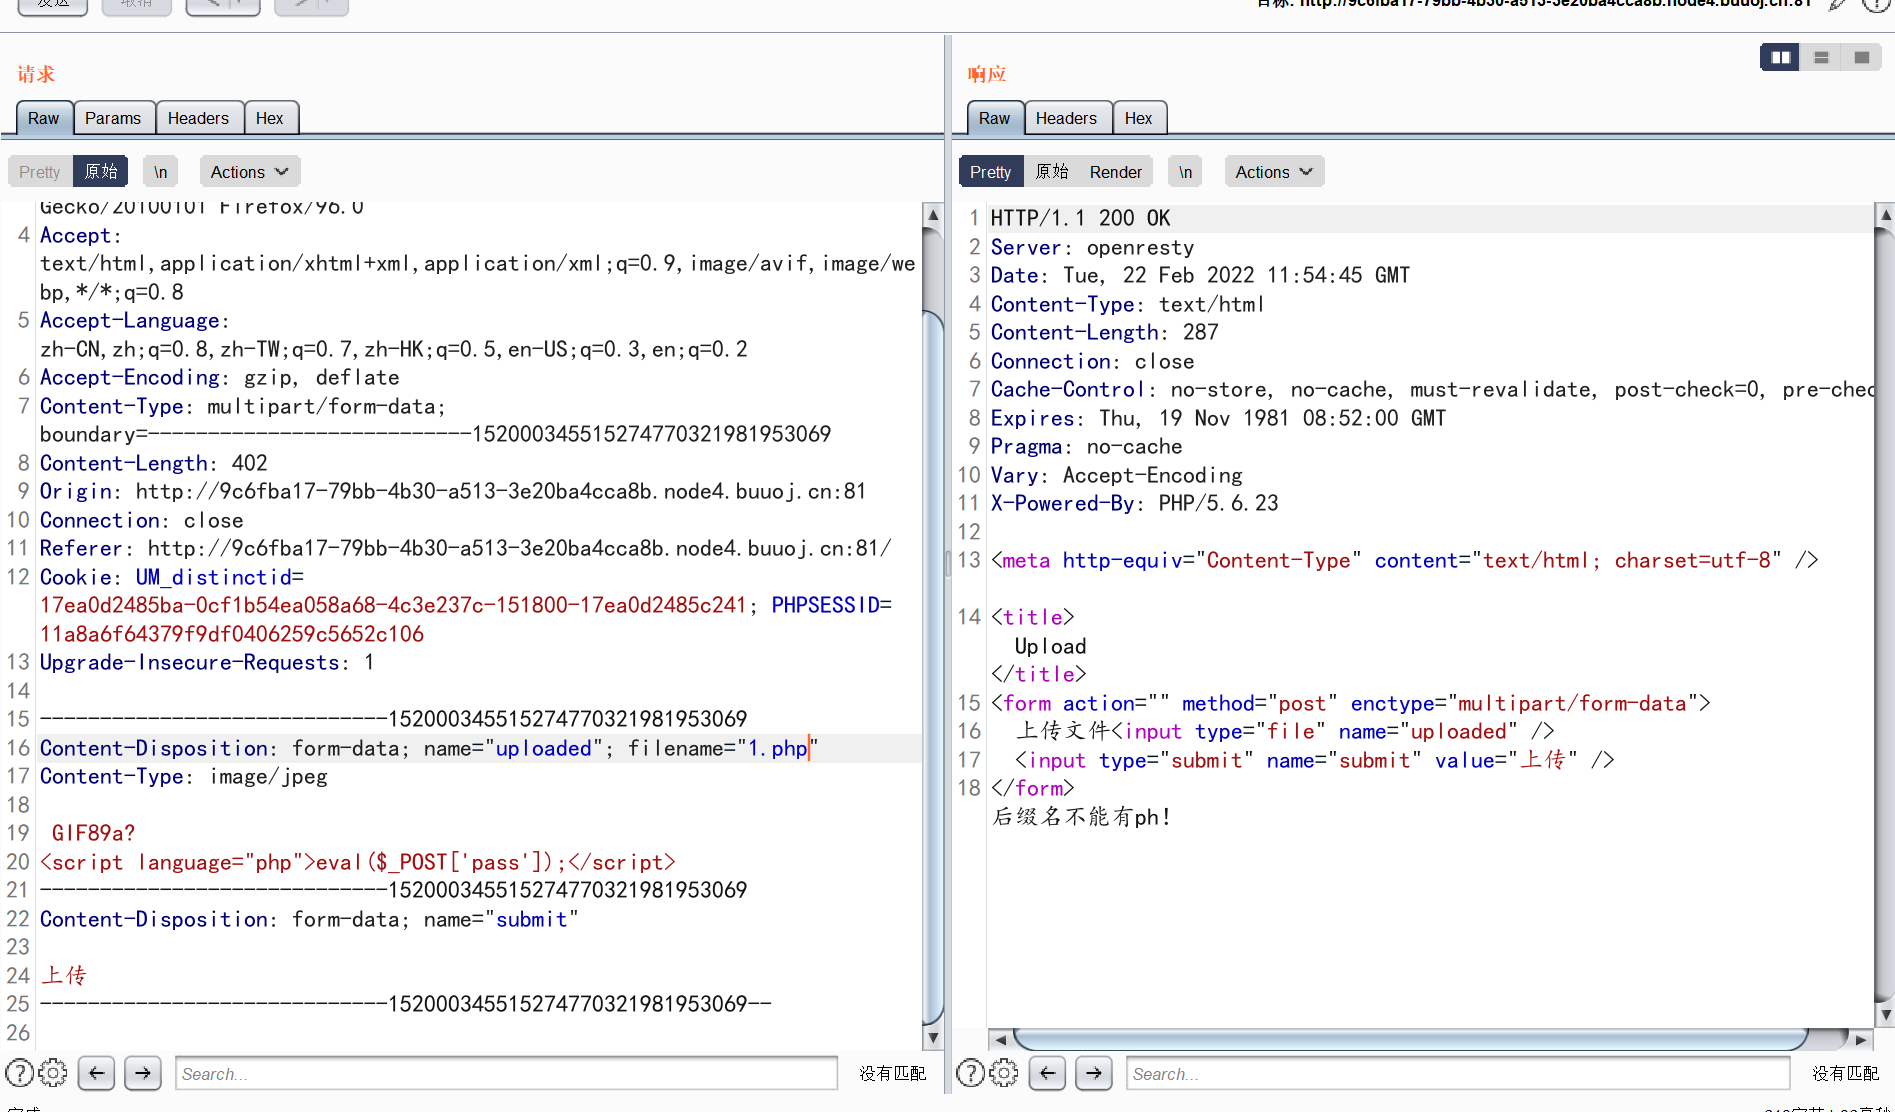Click HTTP/1.1 200 OK status line
The height and width of the screenshot is (1112, 1895).
(1081, 218)
